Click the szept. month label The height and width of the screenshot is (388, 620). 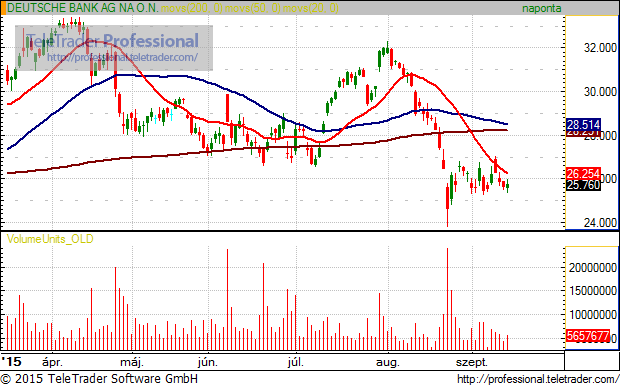472,362
